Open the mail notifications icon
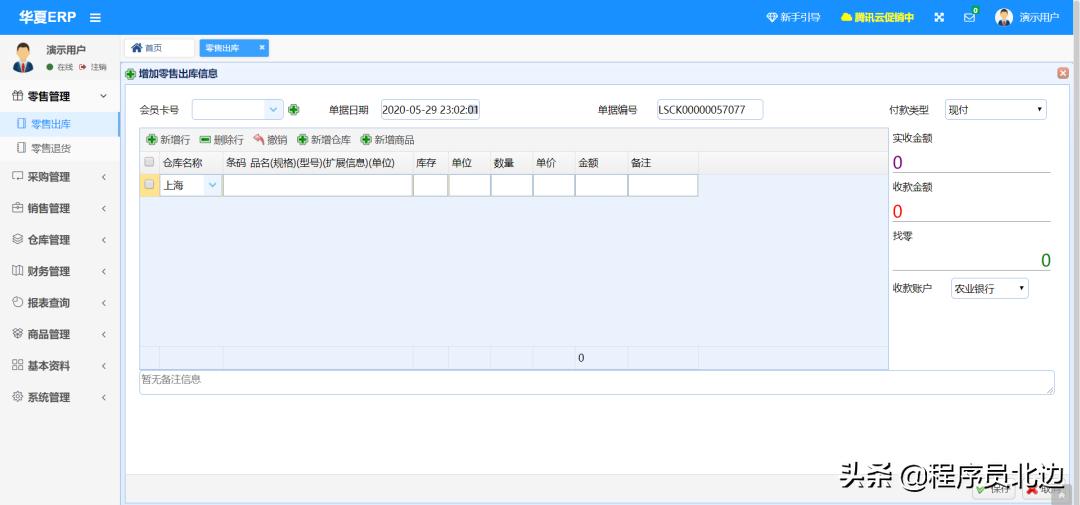 970,17
